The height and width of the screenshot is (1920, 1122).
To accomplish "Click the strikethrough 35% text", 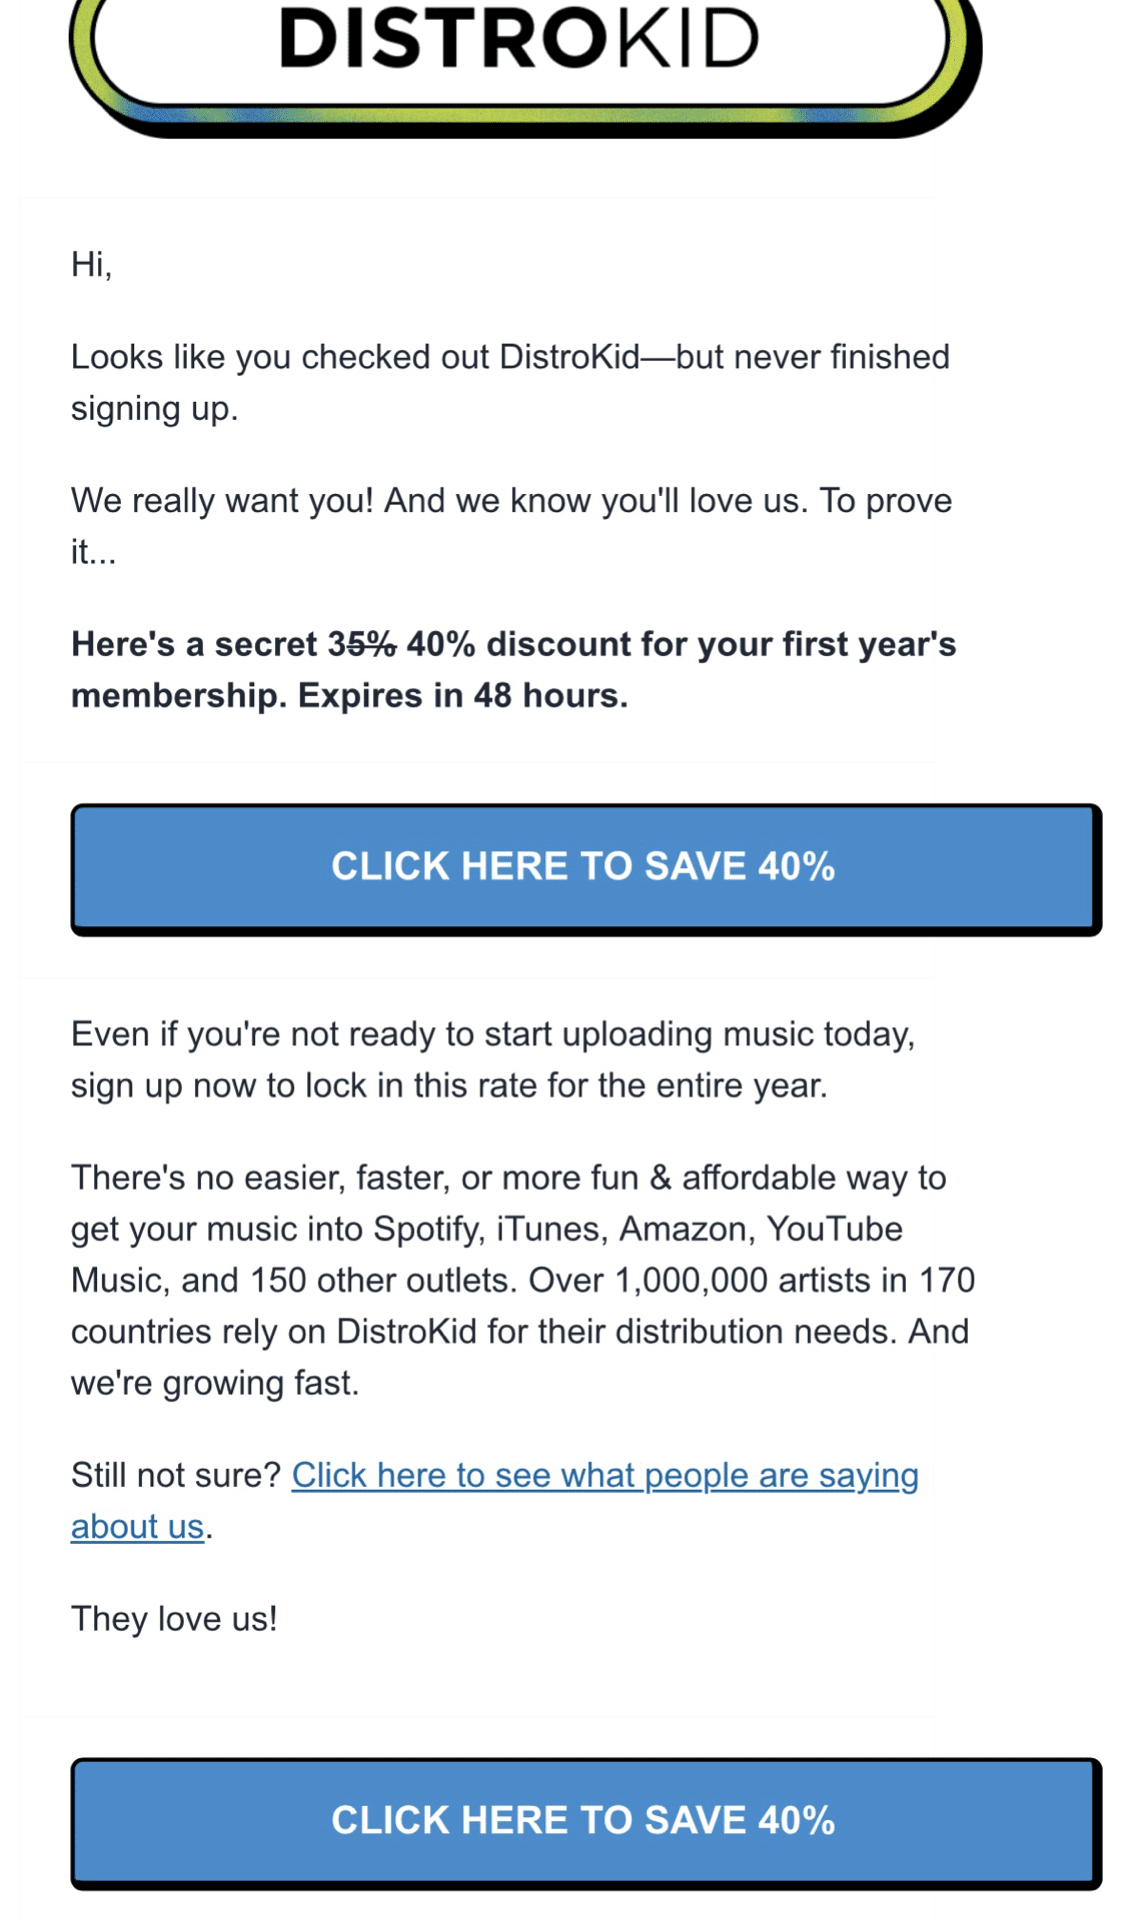I will coord(362,645).
